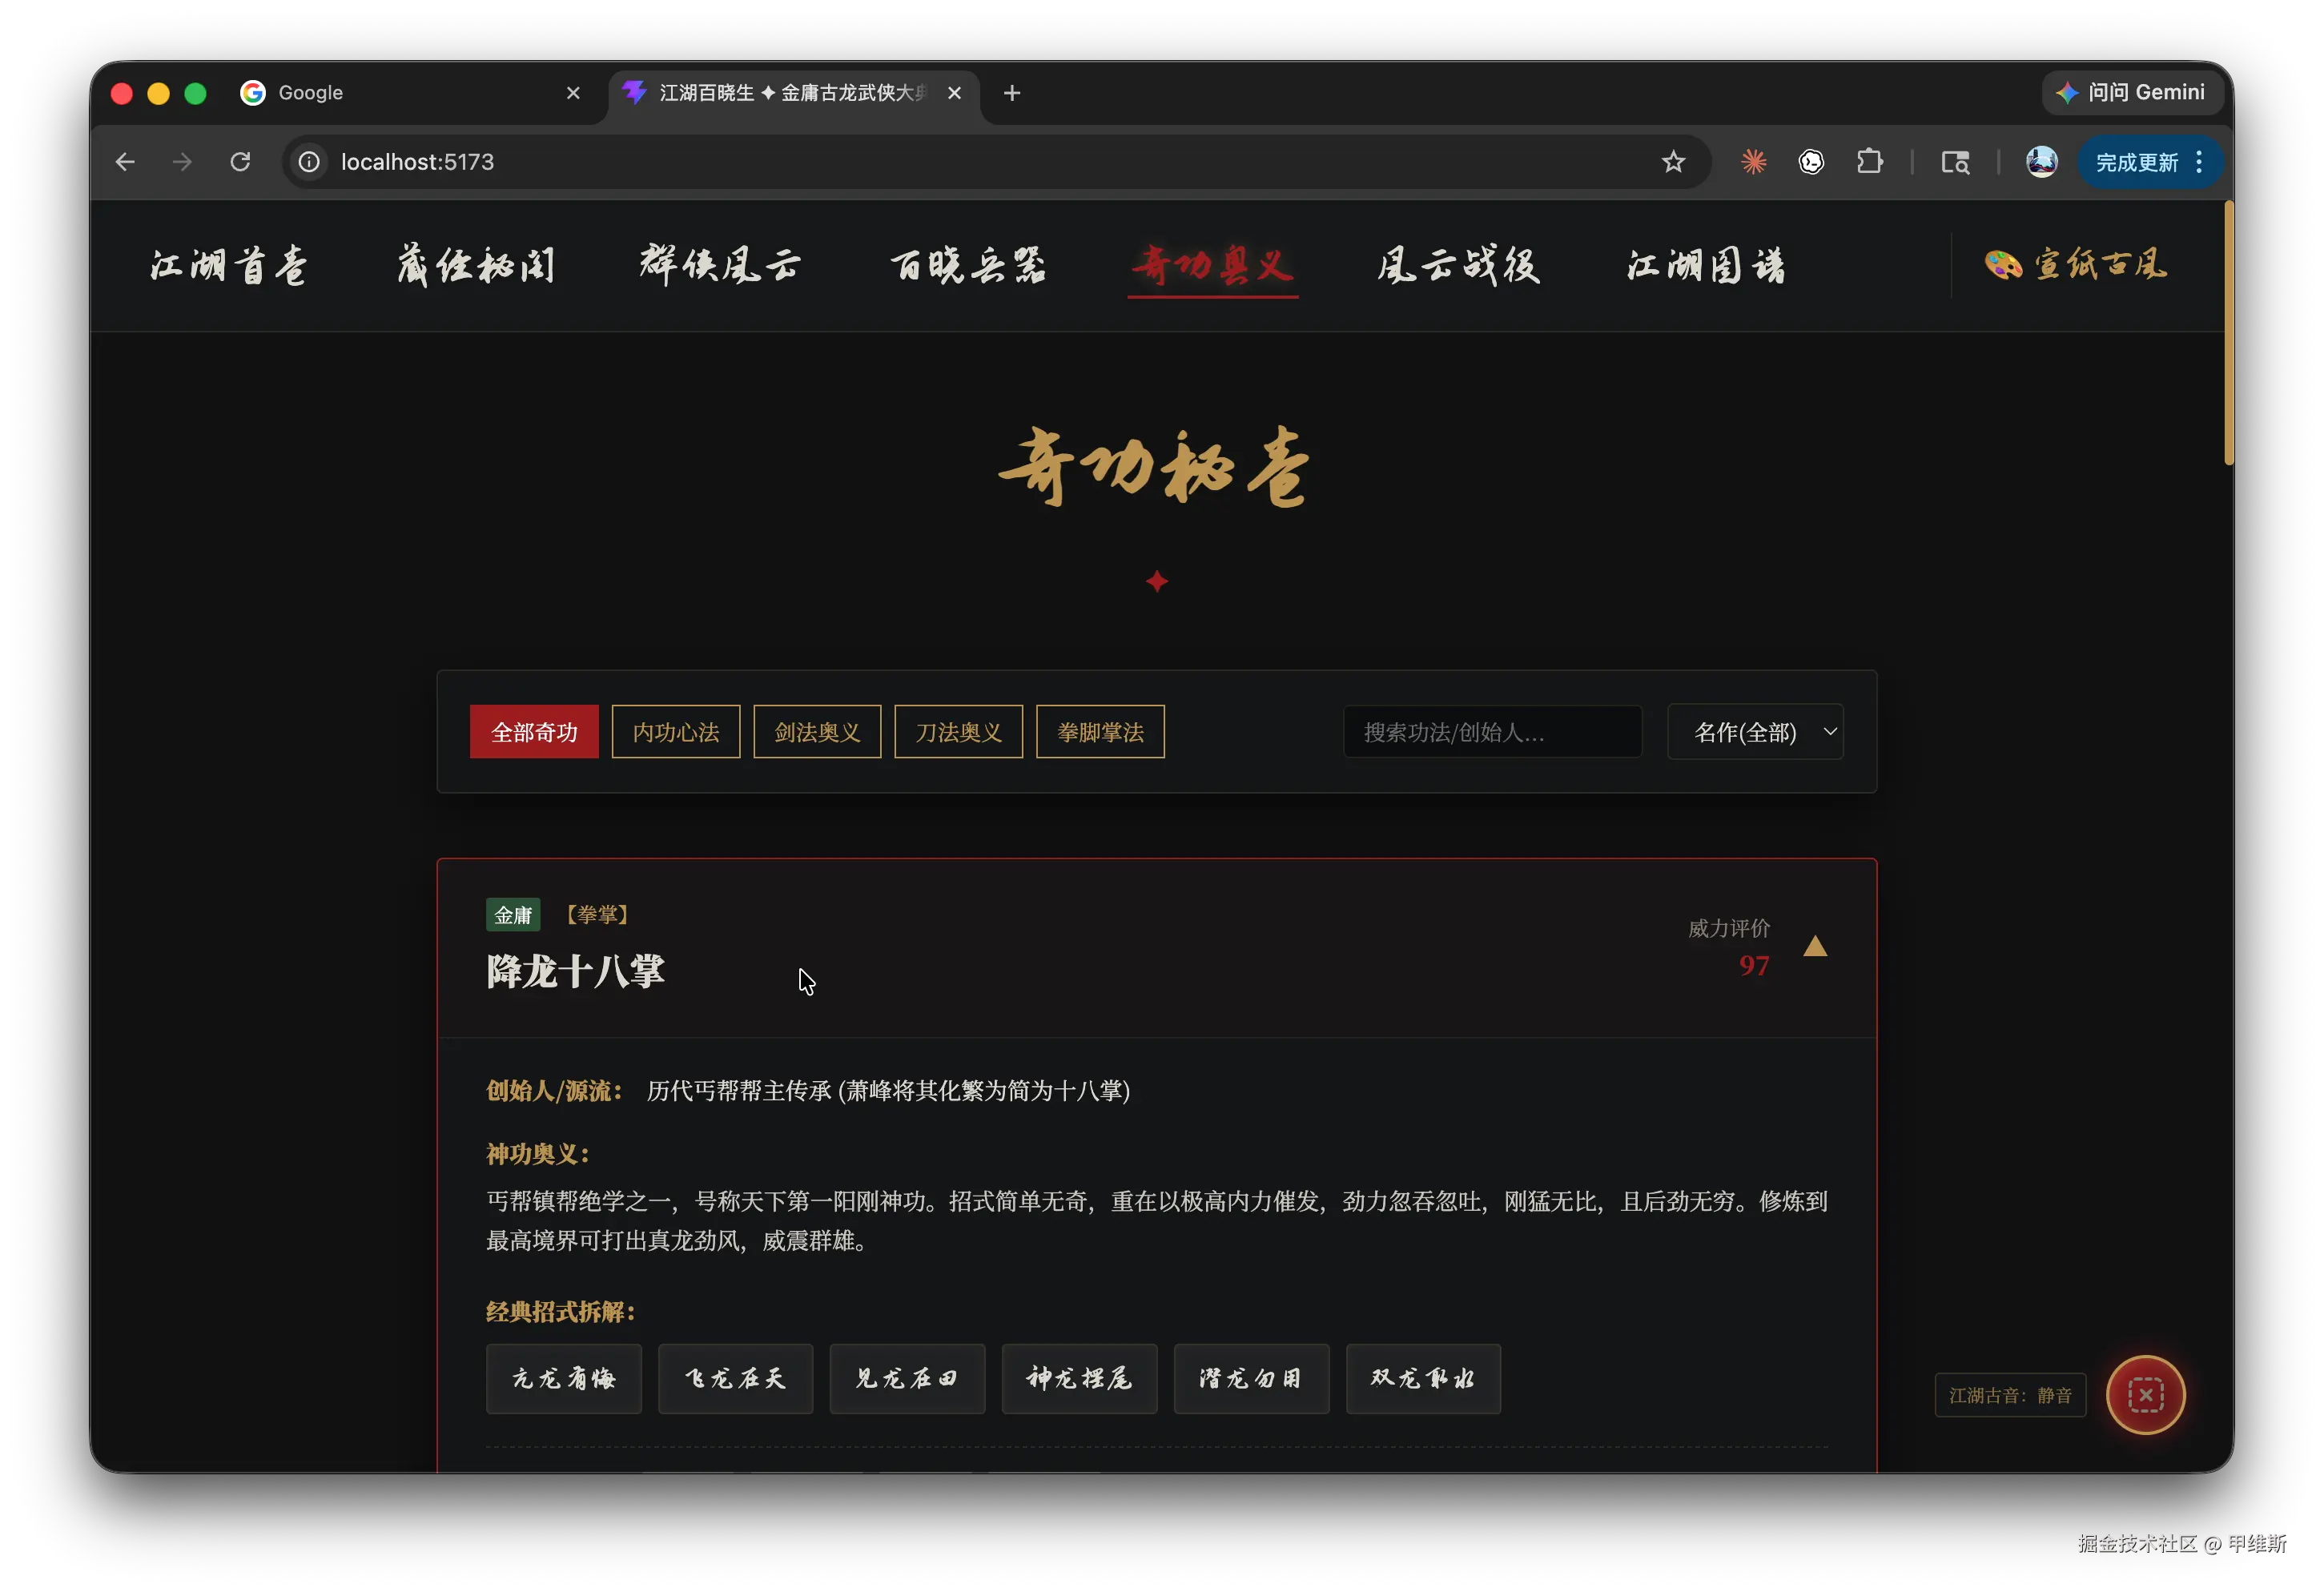
Task: Select the 亢龙有悔 move chip
Action: tap(564, 1379)
